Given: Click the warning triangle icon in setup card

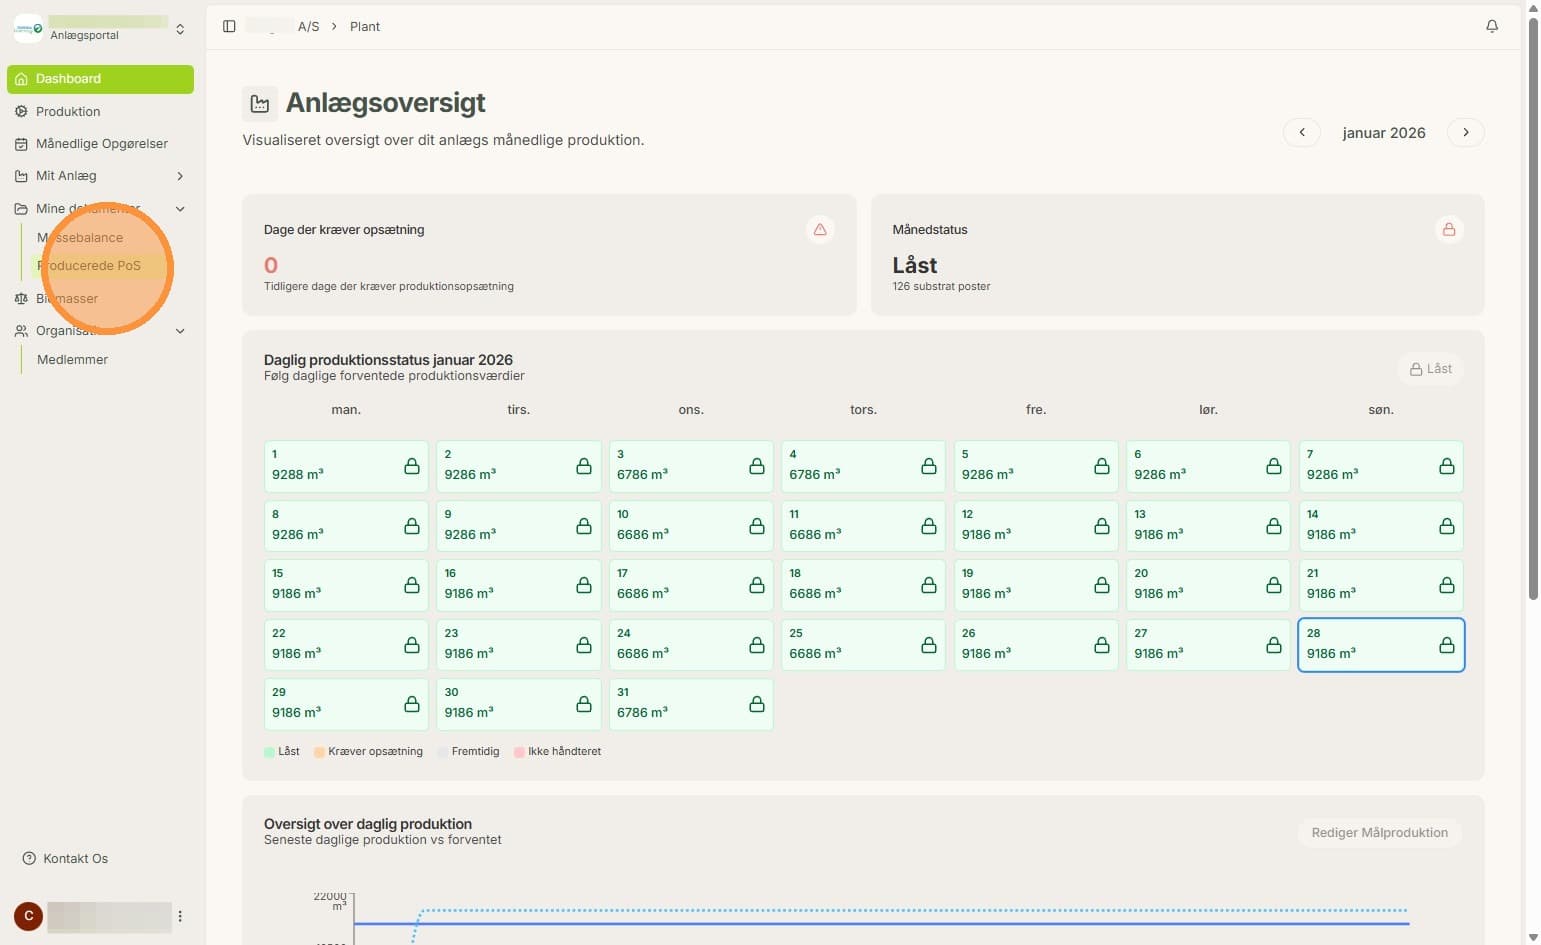Looking at the screenshot, I should point(820,230).
